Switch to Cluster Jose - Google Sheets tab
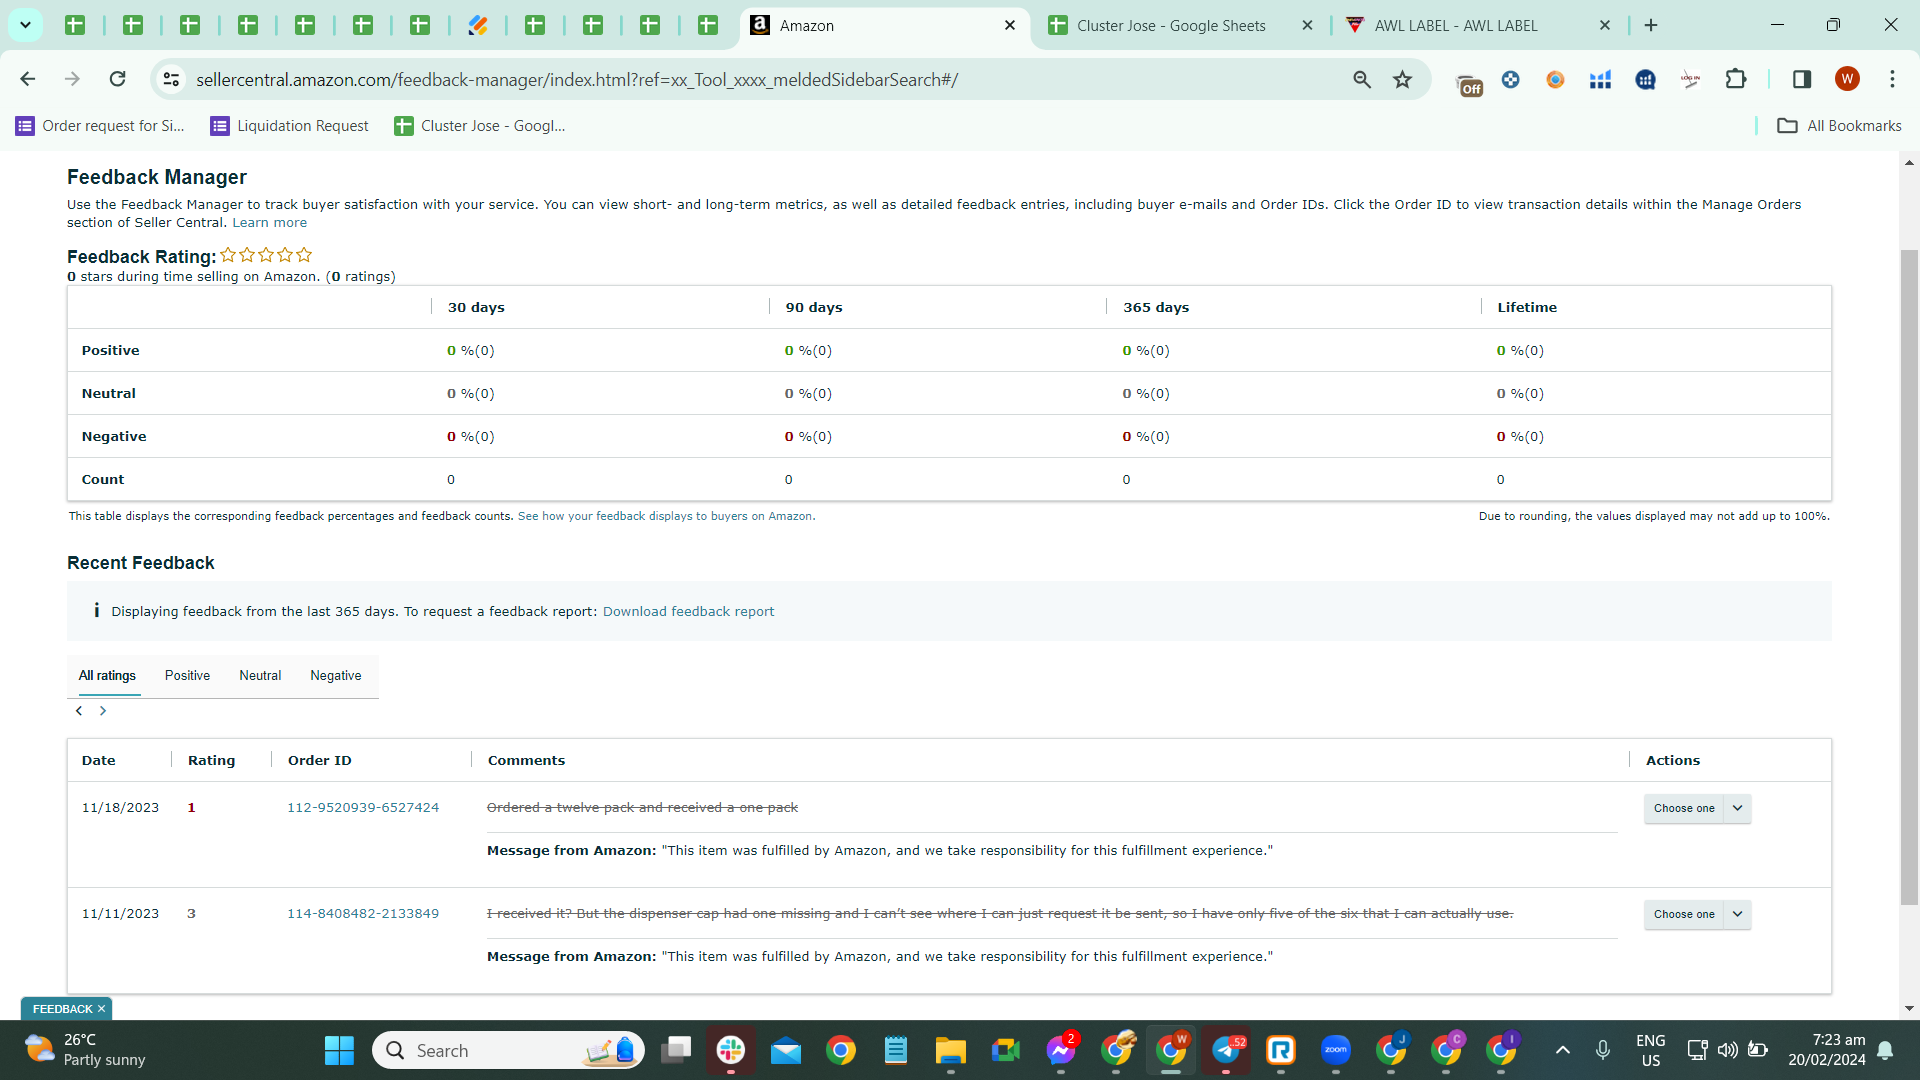 1171,25
